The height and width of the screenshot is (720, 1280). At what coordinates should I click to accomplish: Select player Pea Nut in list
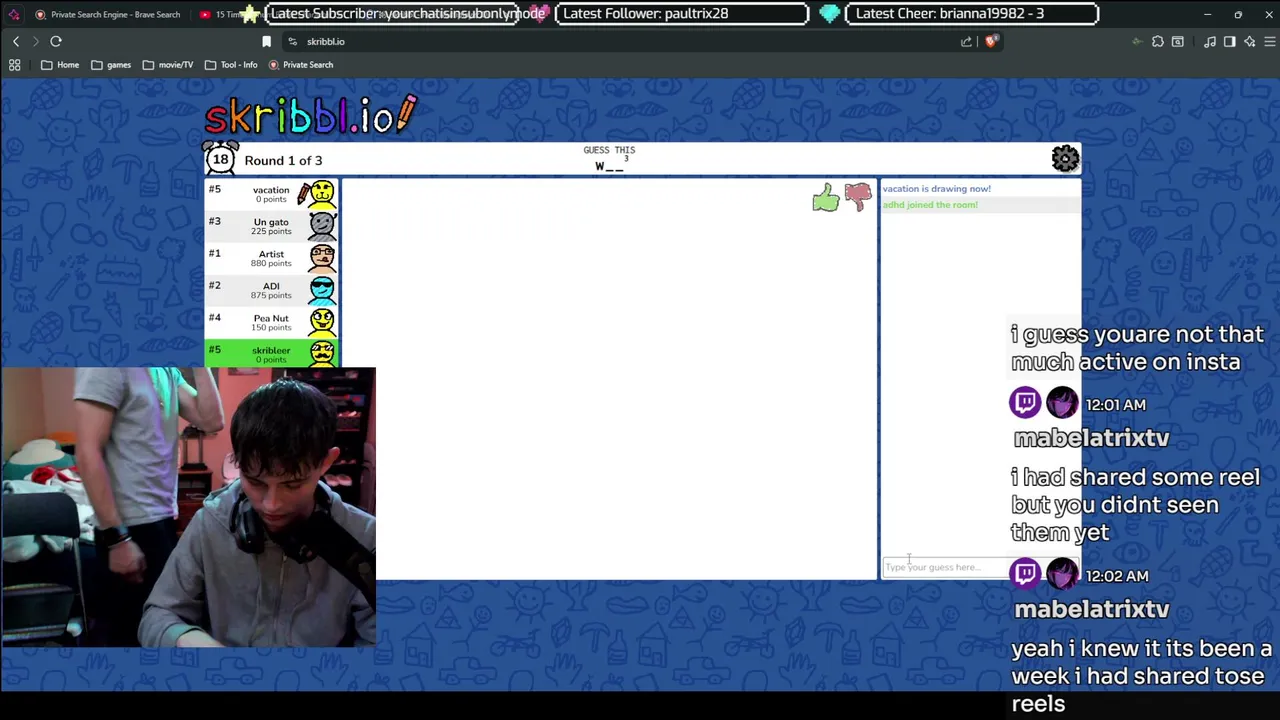[x=271, y=322]
